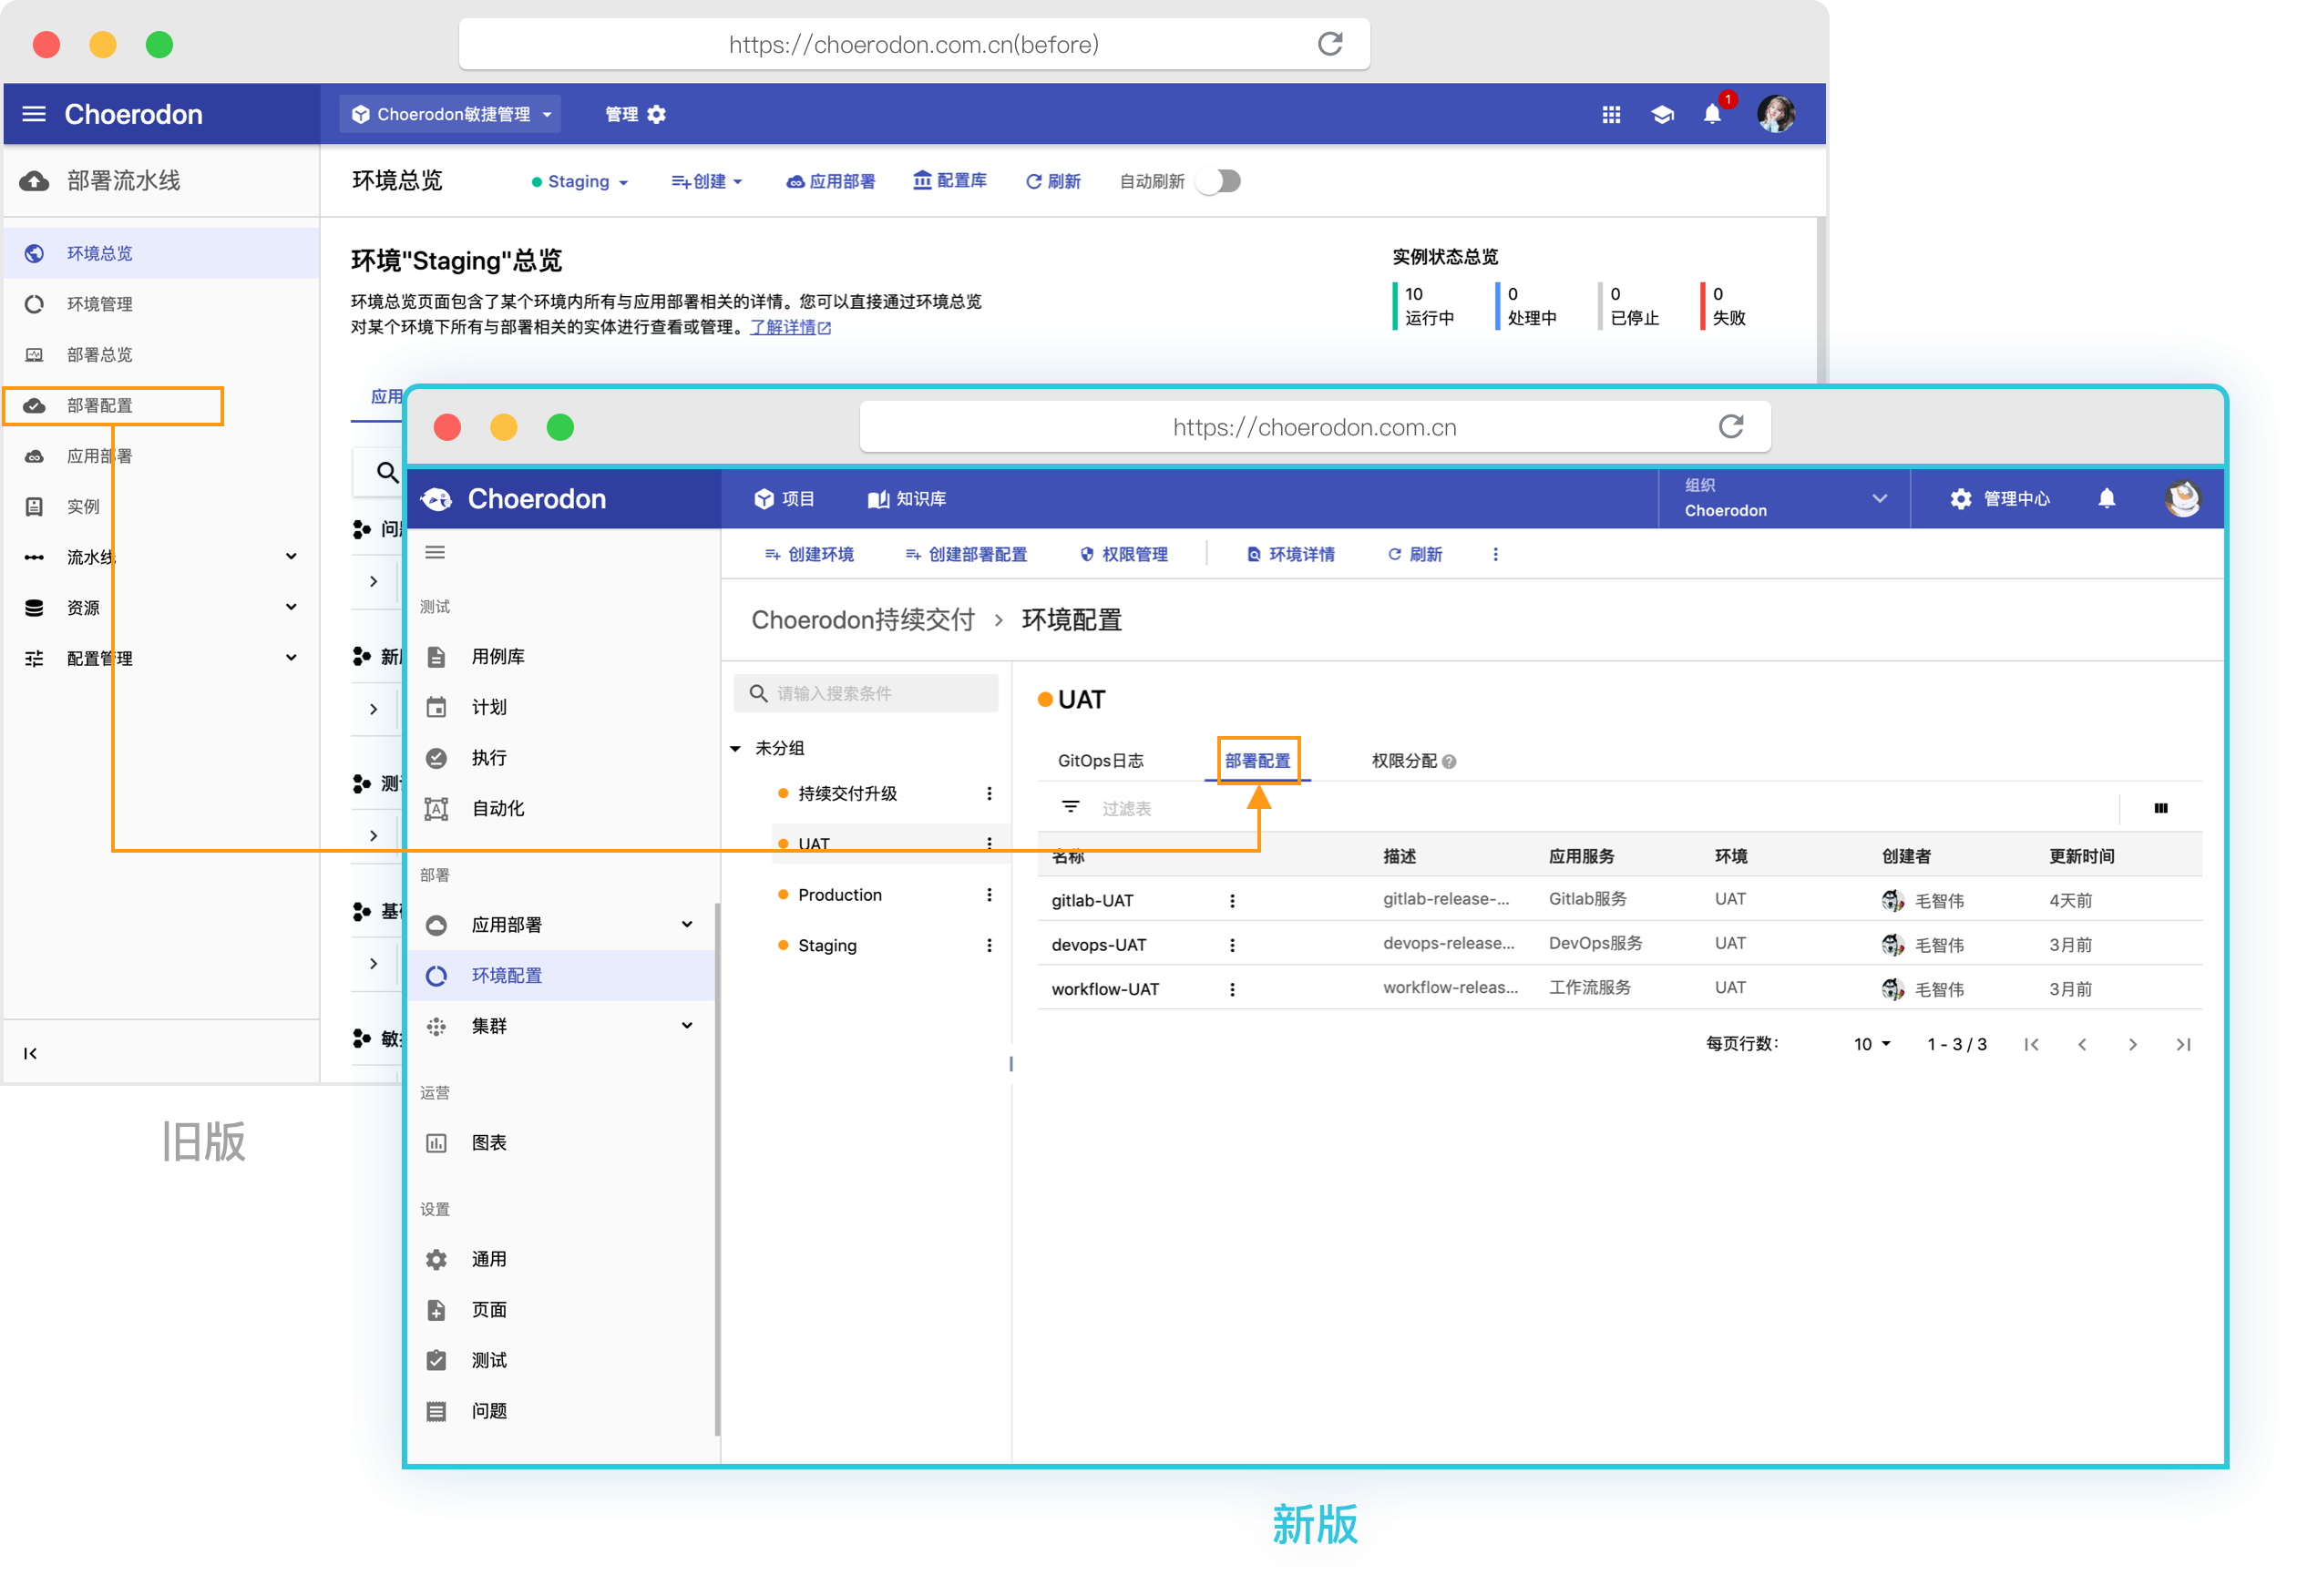Open the 组织 Choerodon organization dropdown
Viewport: 2318px width, 1596px height.
1784,498
